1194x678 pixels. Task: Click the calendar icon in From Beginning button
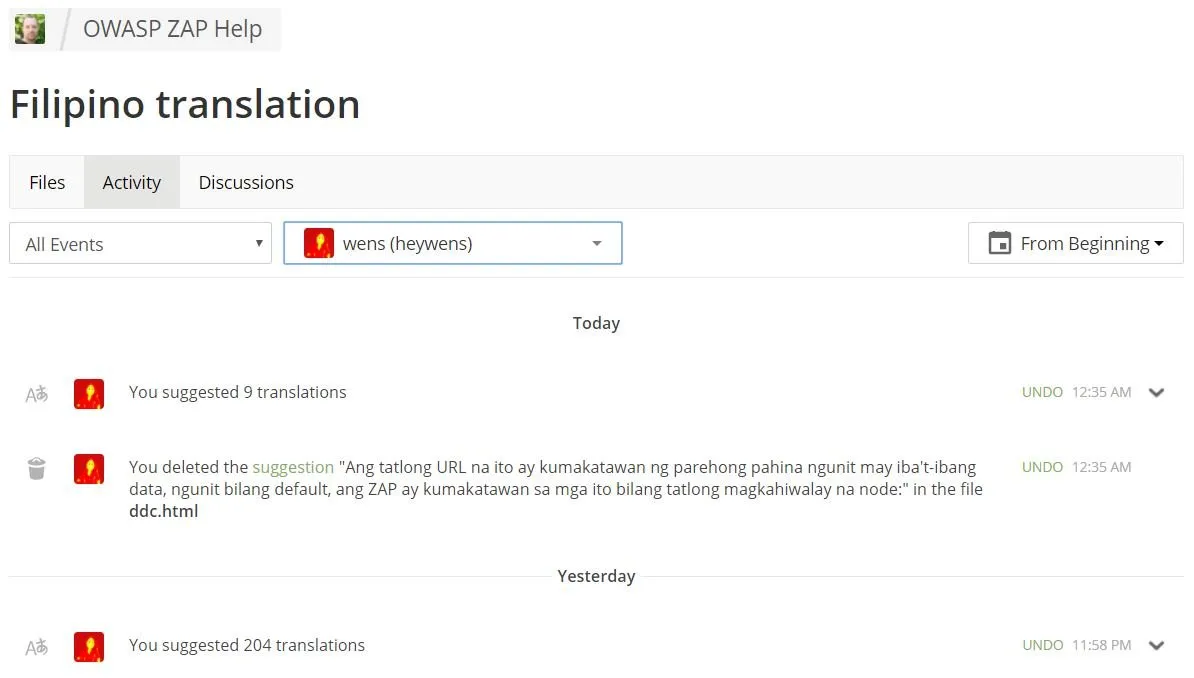(x=999, y=243)
